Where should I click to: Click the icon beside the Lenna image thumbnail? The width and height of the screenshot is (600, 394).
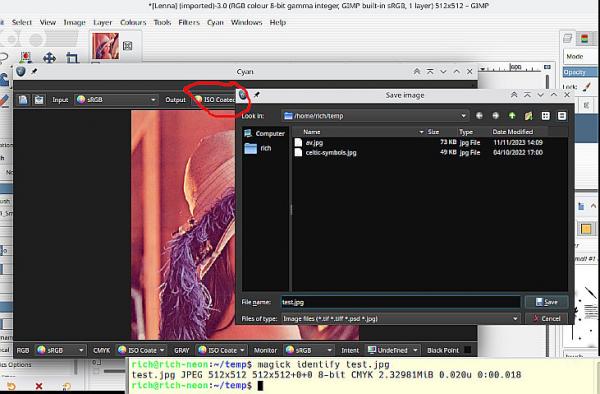click(x=128, y=46)
